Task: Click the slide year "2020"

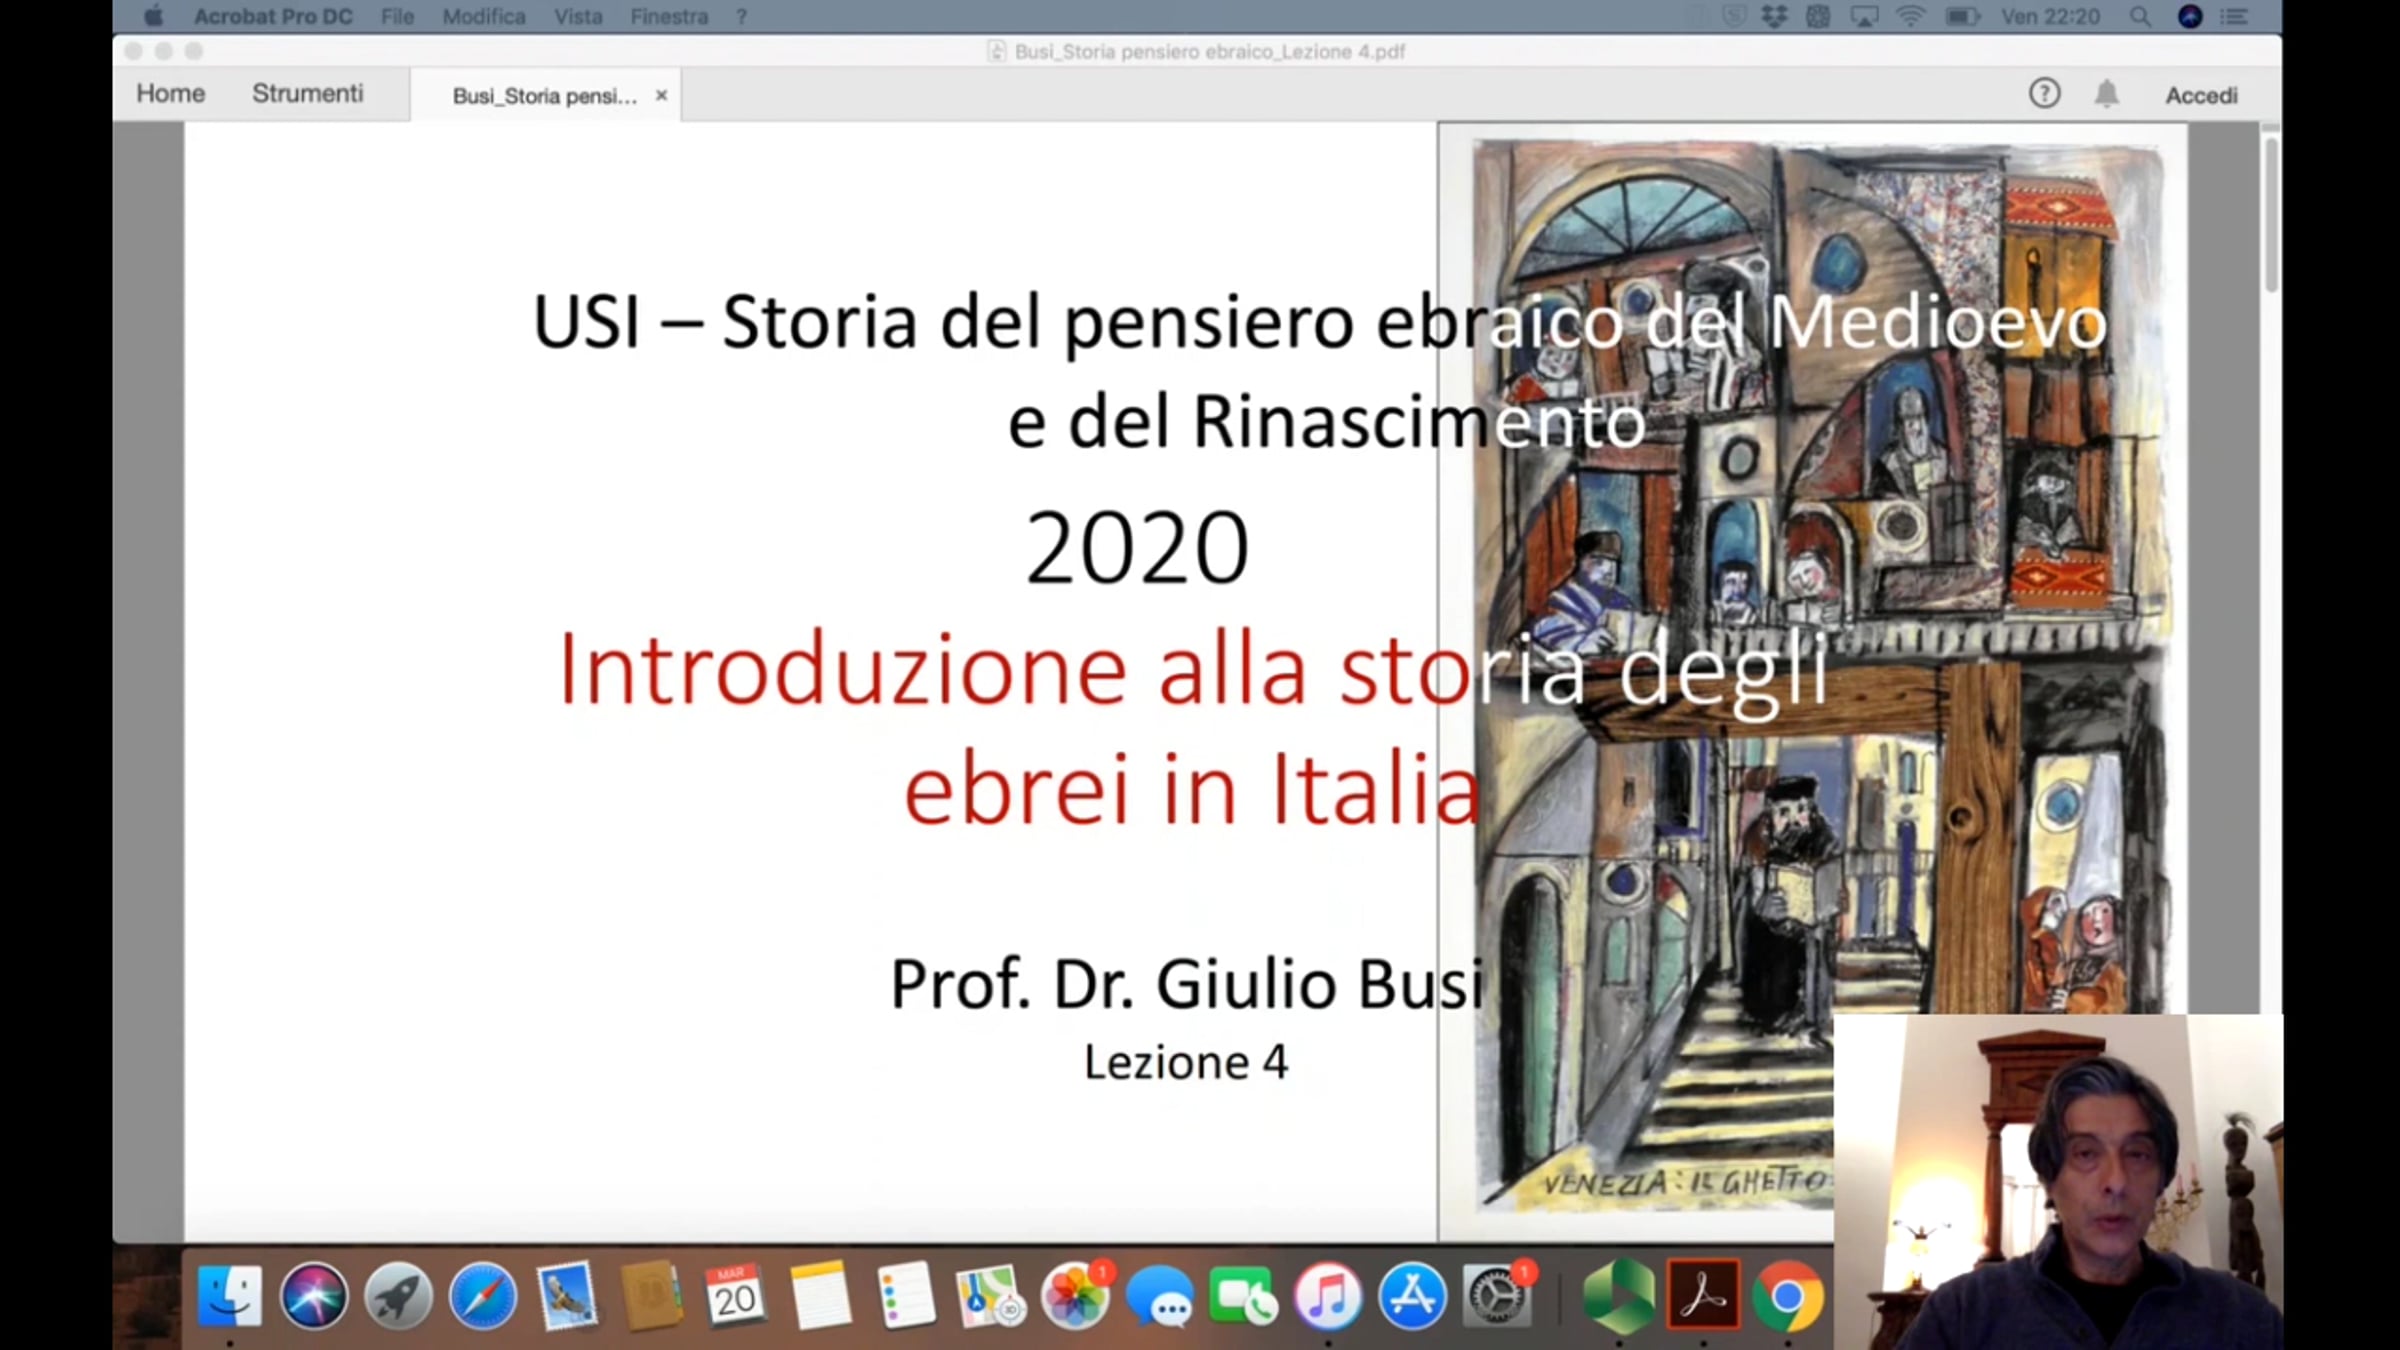Action: tap(1137, 547)
